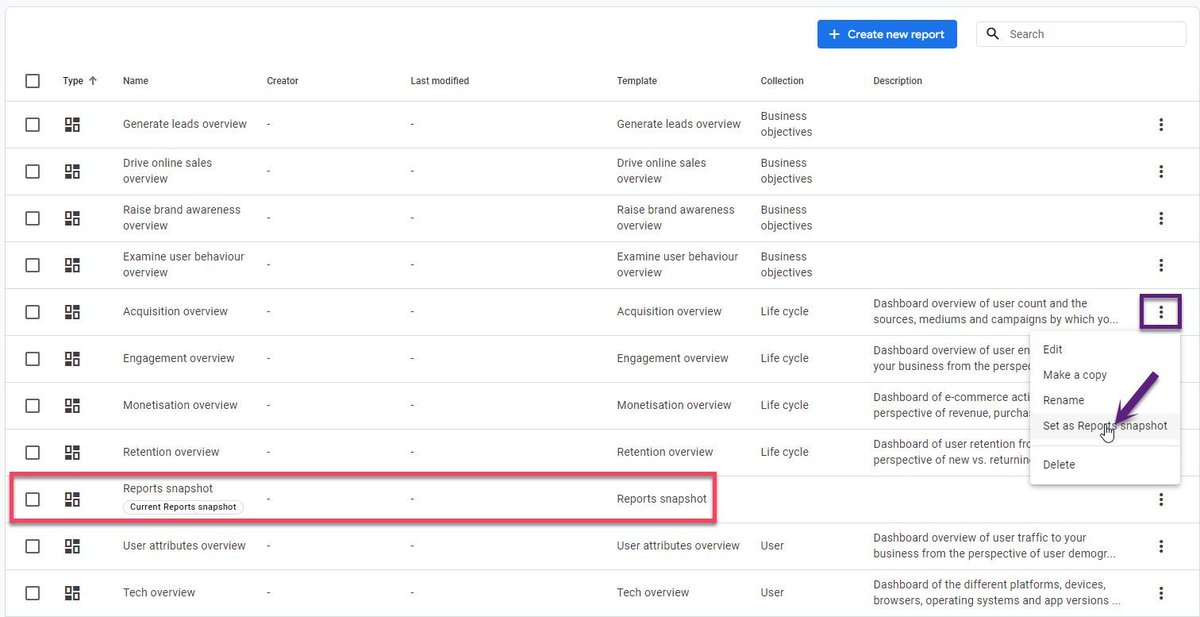Check the Retention overview row checkbox
Image resolution: width=1200 pixels, height=617 pixels.
[33, 452]
